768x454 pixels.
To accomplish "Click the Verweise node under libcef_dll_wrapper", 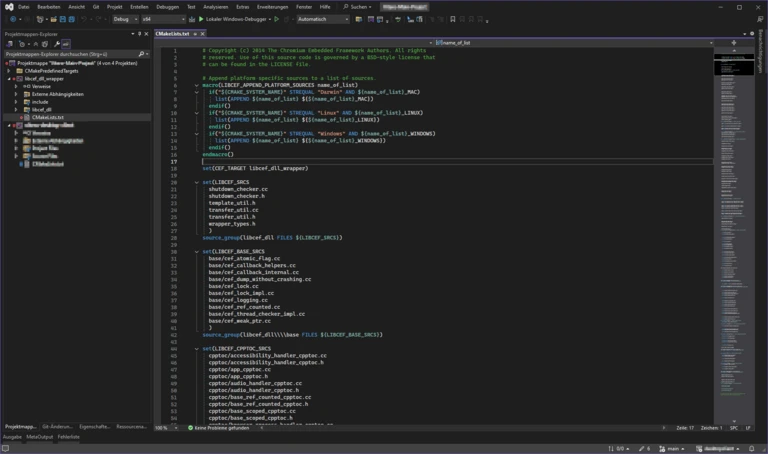I will 41,87.
